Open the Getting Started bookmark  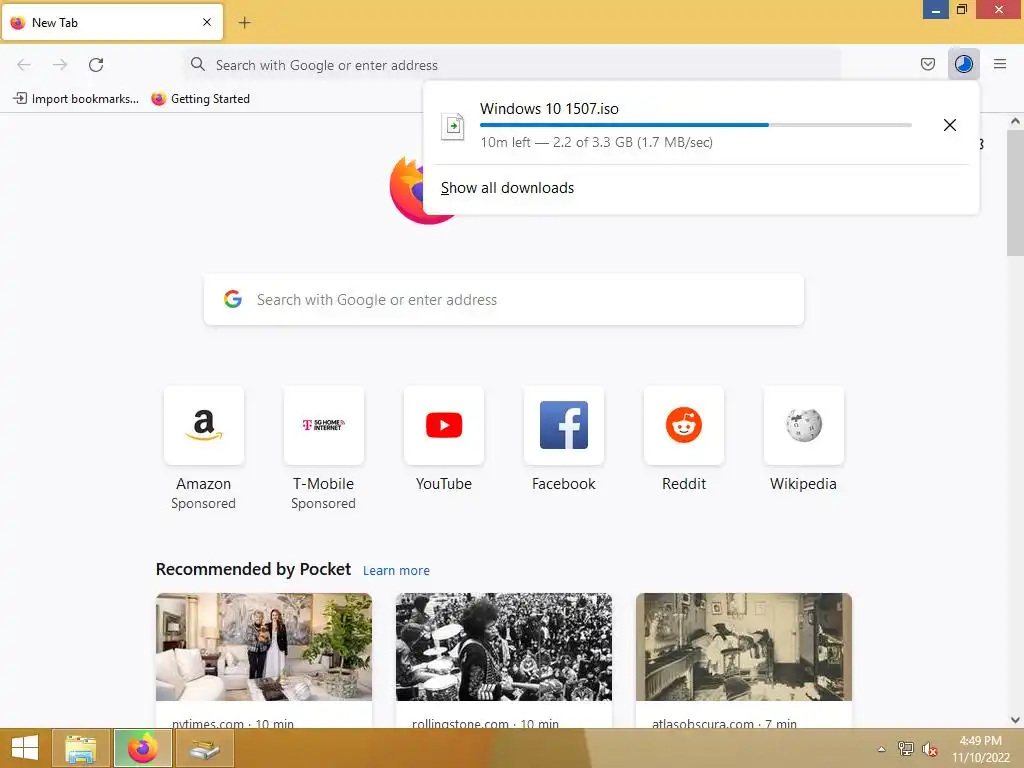coord(200,99)
